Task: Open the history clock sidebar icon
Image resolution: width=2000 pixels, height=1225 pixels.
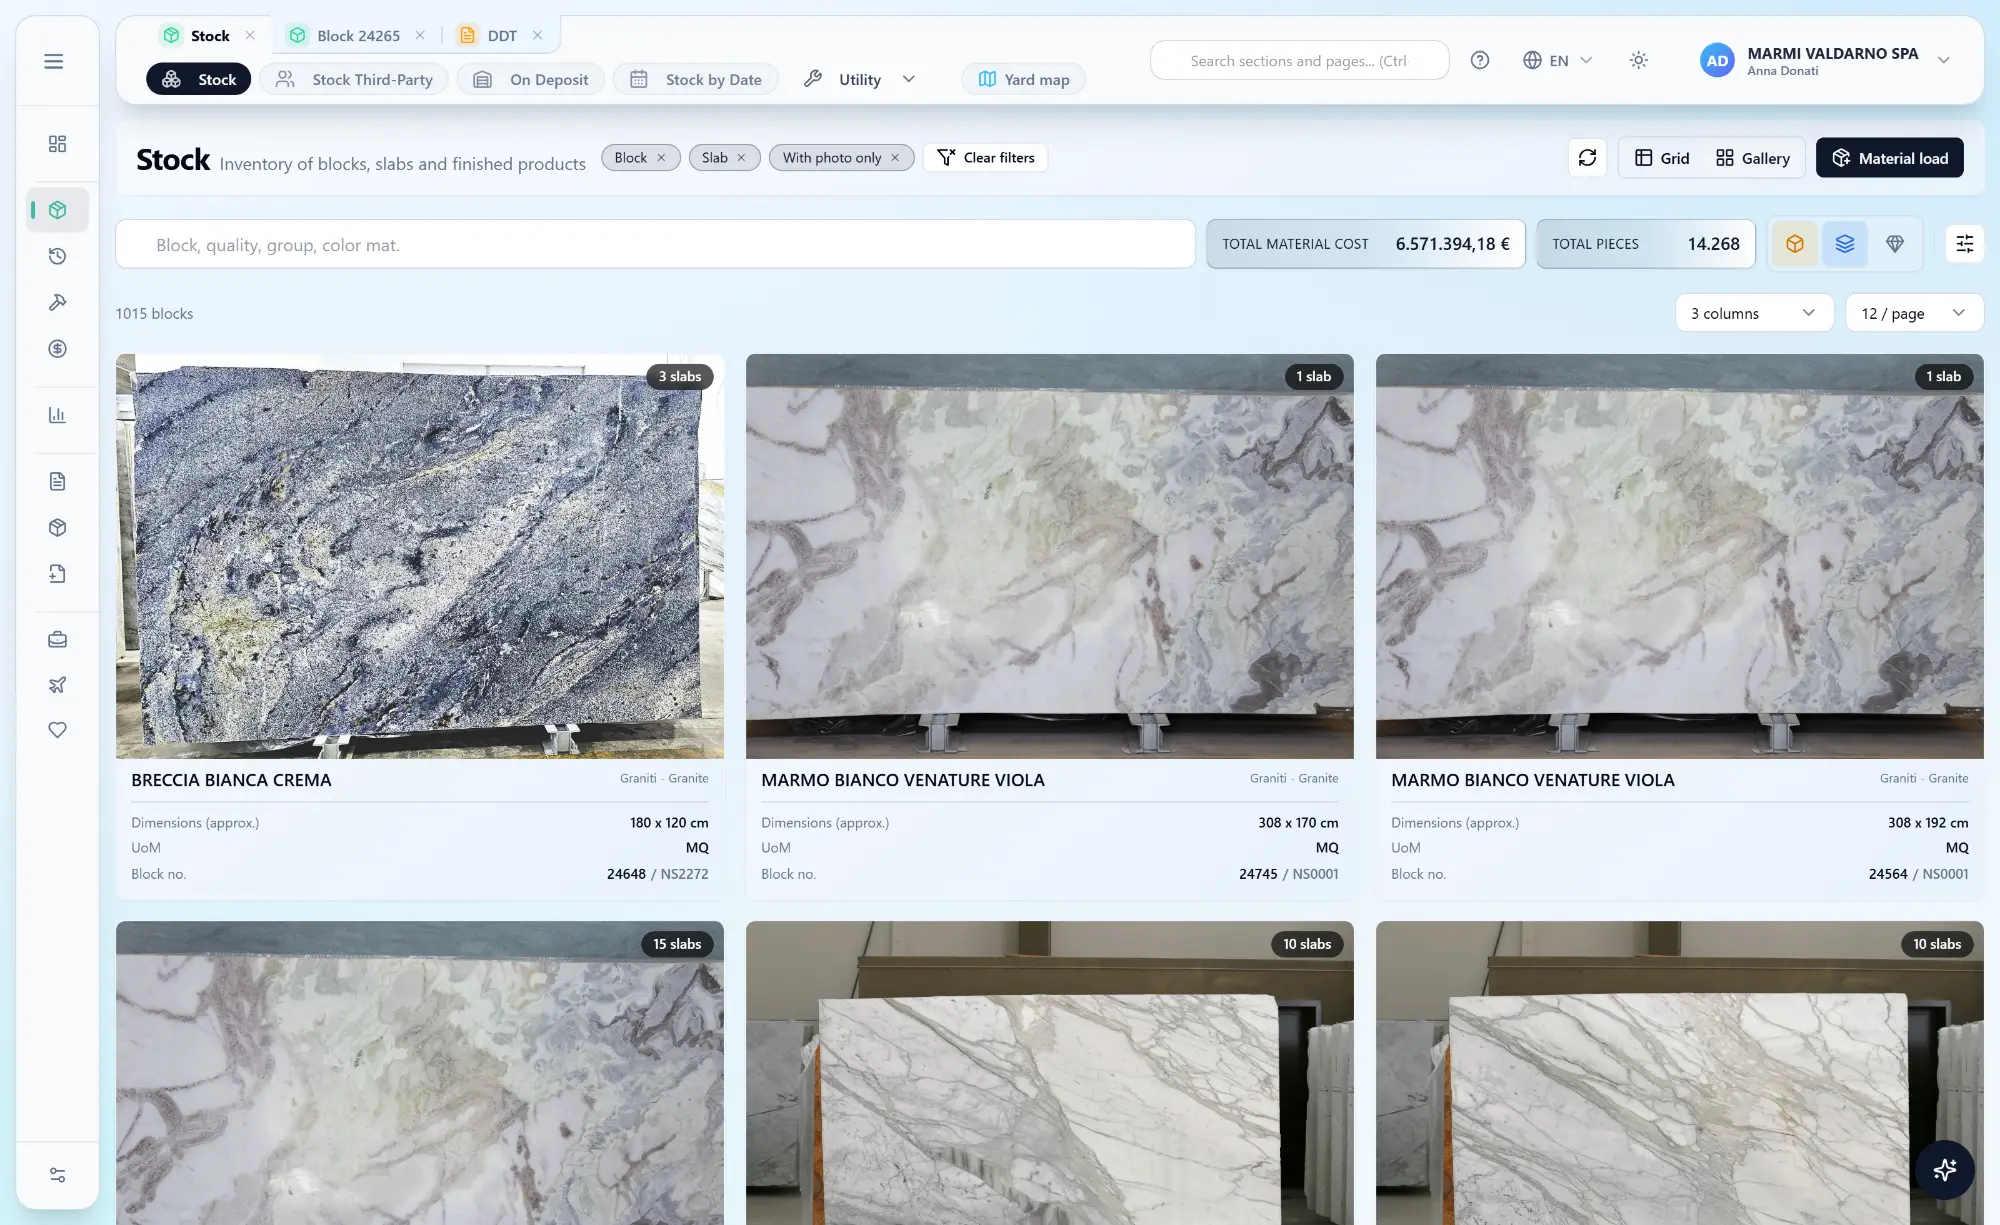Action: point(57,256)
